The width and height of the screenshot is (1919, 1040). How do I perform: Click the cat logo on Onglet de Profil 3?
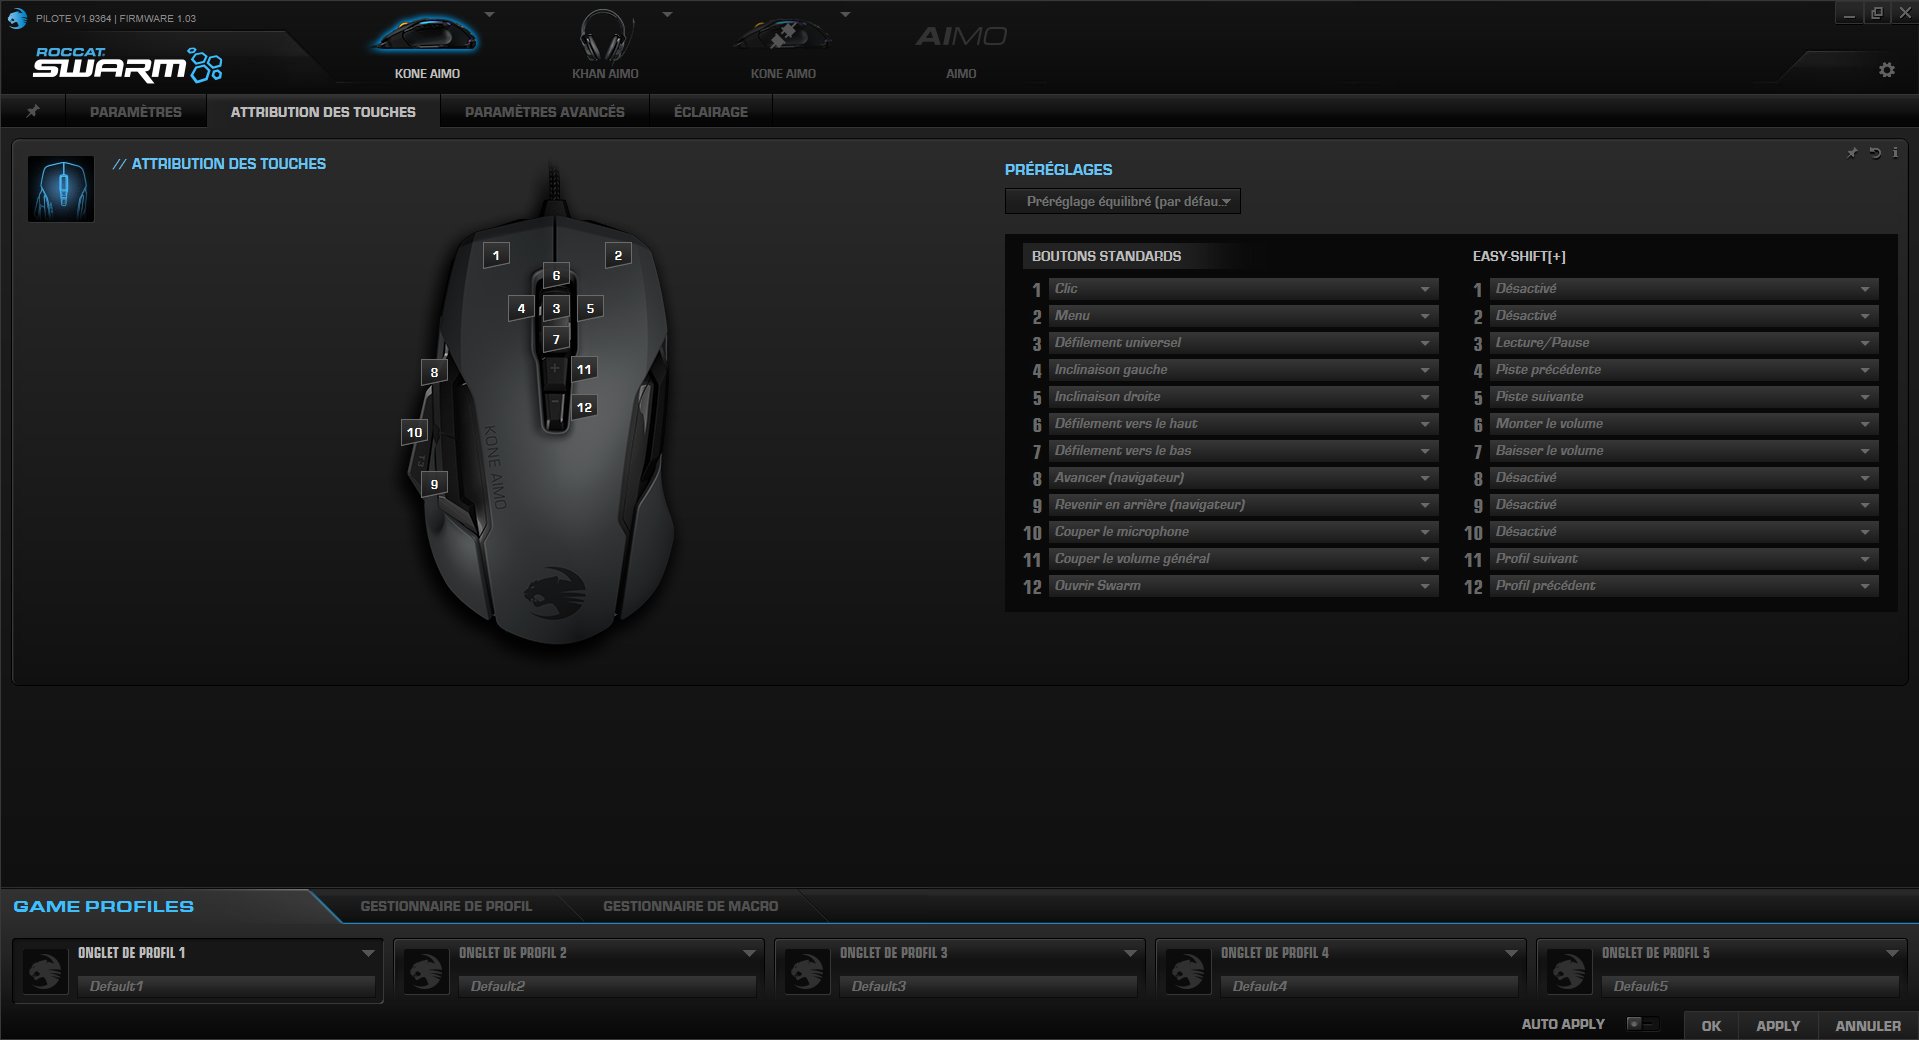[x=808, y=969]
